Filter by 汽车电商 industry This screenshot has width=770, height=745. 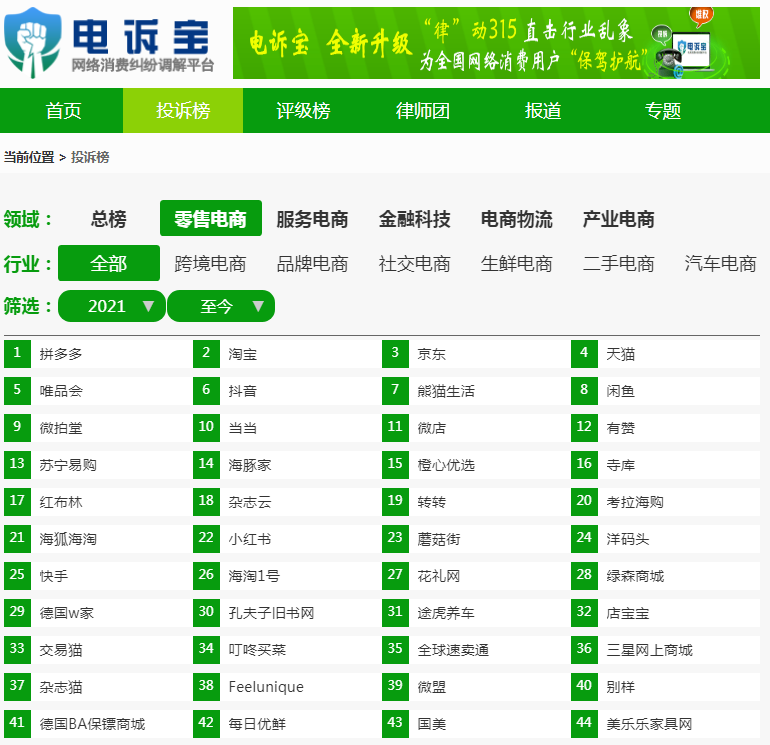click(x=720, y=263)
